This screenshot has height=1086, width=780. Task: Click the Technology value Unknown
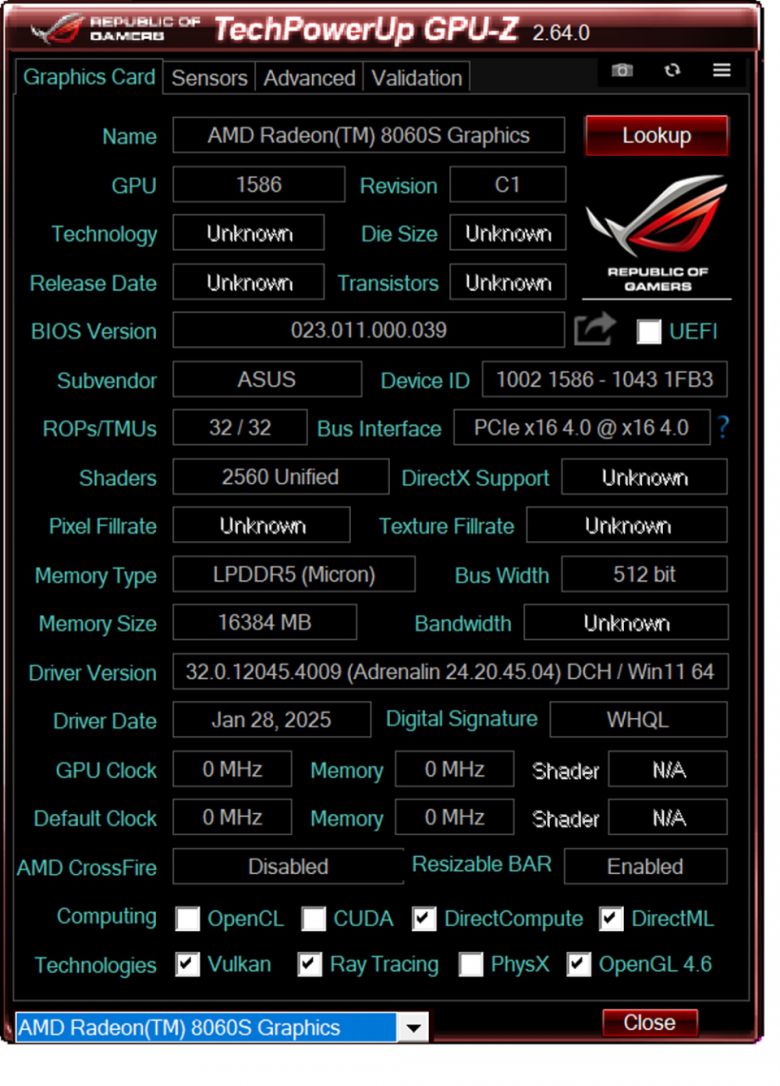tap(249, 233)
